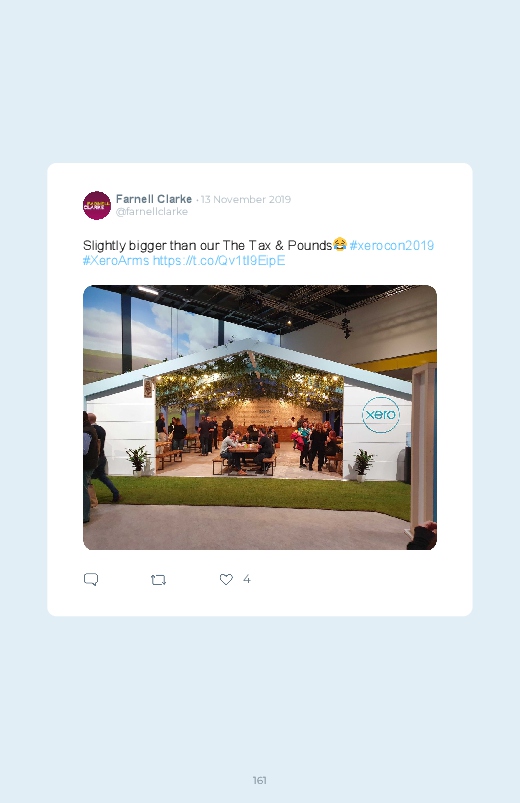Open the Farnell Clarke profile avatar
520x803 pixels.
(97, 205)
